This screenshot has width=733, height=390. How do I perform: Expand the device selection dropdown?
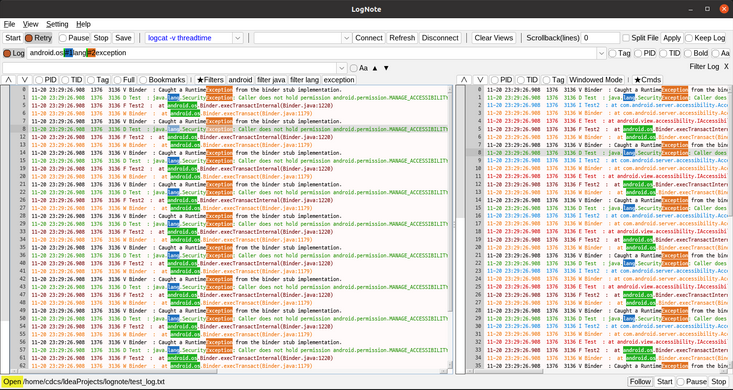coord(346,38)
